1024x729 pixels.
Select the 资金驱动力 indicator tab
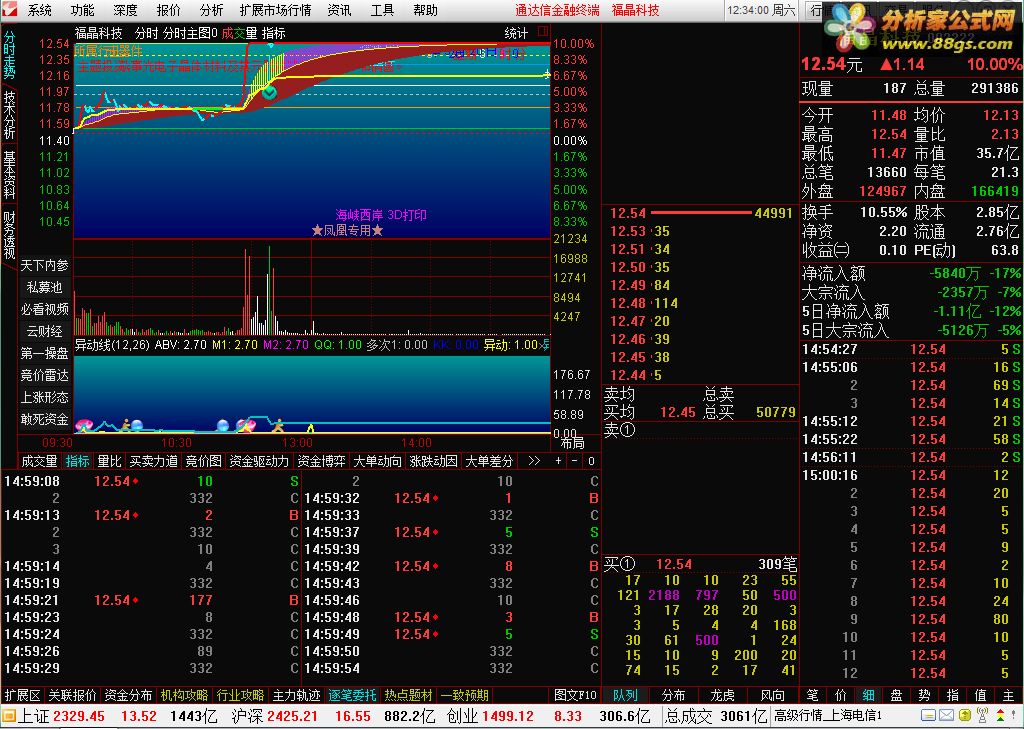click(x=259, y=461)
